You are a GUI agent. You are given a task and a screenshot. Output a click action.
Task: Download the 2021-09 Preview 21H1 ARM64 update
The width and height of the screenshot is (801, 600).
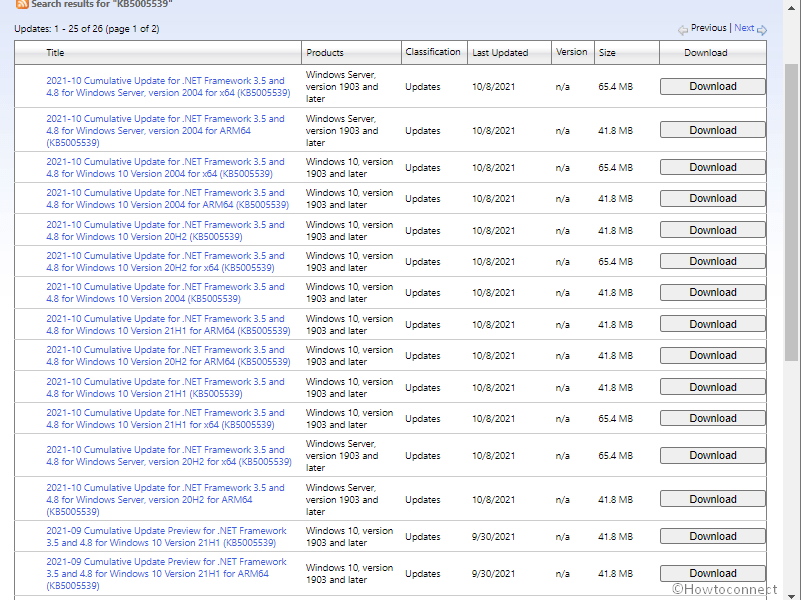(712, 573)
